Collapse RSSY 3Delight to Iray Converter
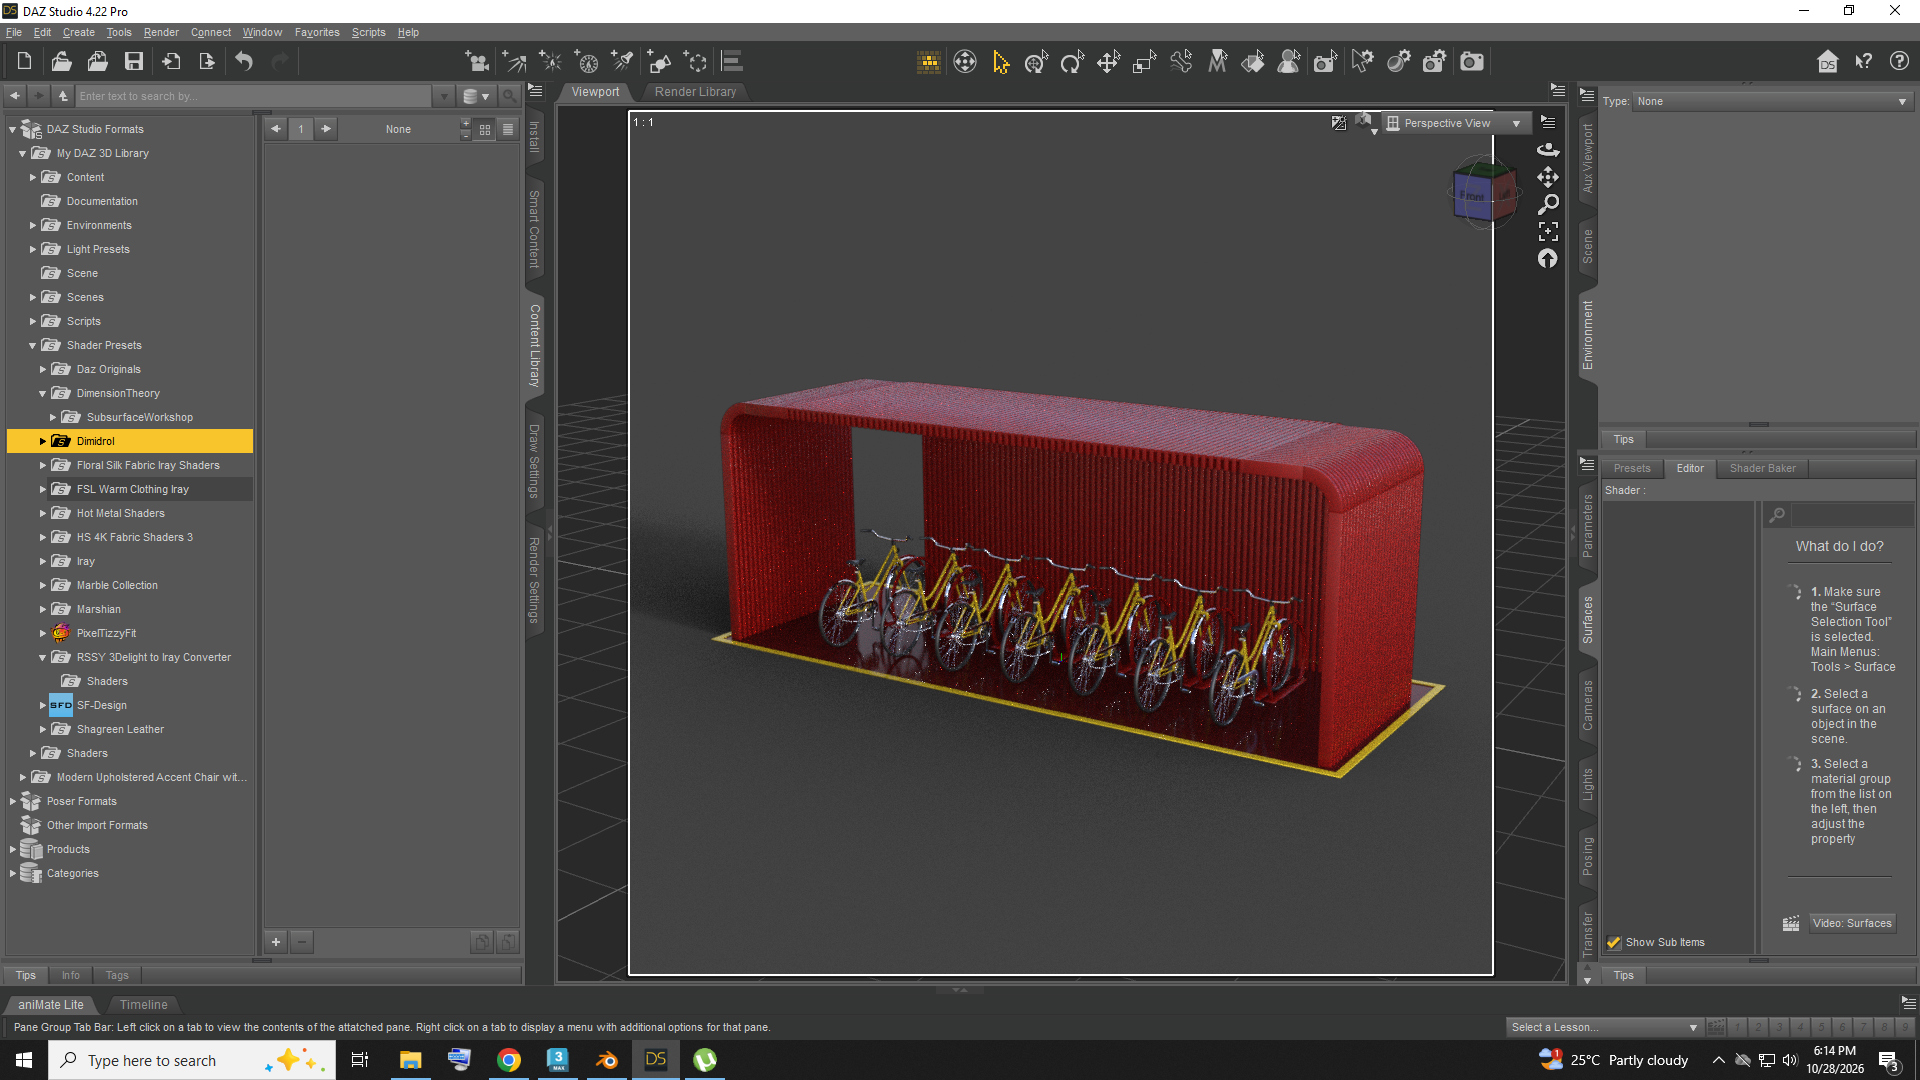 (x=43, y=658)
